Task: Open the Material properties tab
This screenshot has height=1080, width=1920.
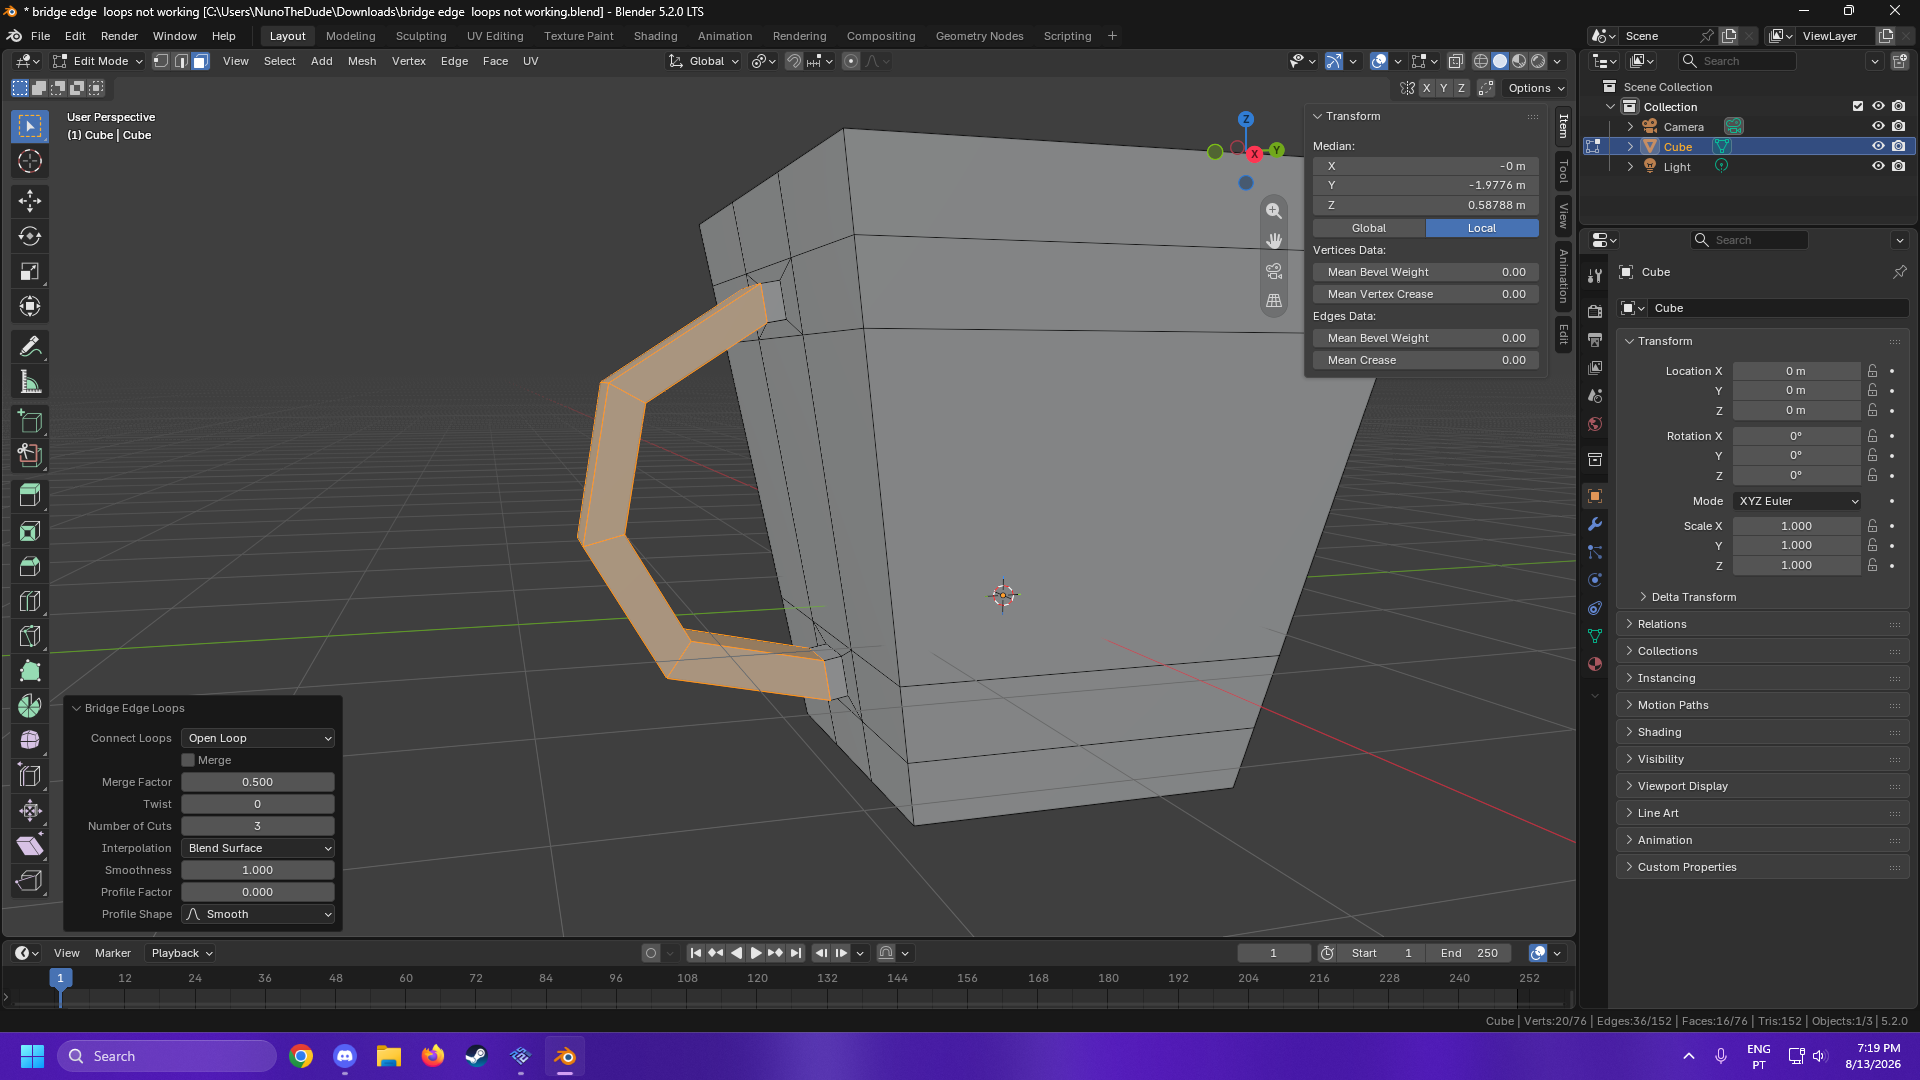Action: (1595, 664)
